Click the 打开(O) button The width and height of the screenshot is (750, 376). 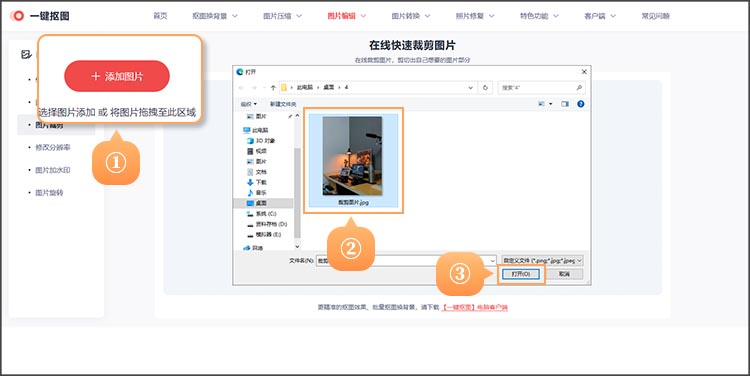[520, 274]
